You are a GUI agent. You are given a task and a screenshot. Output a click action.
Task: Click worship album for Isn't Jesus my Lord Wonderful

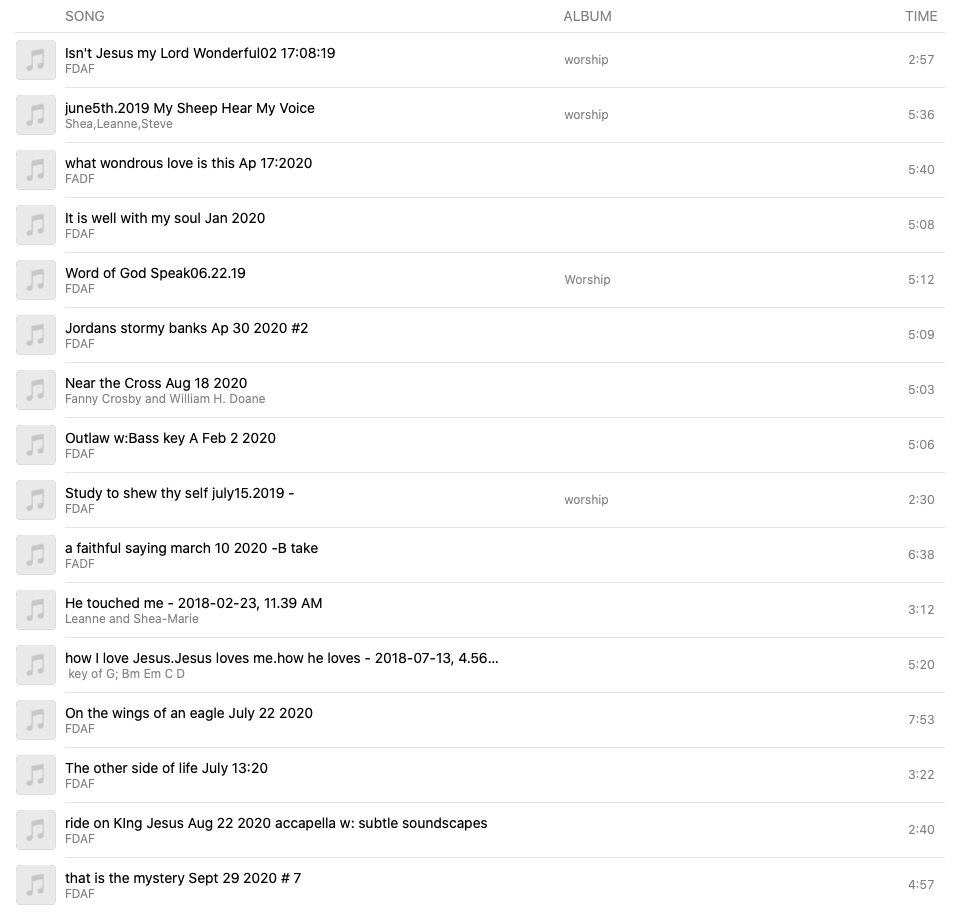(586, 60)
